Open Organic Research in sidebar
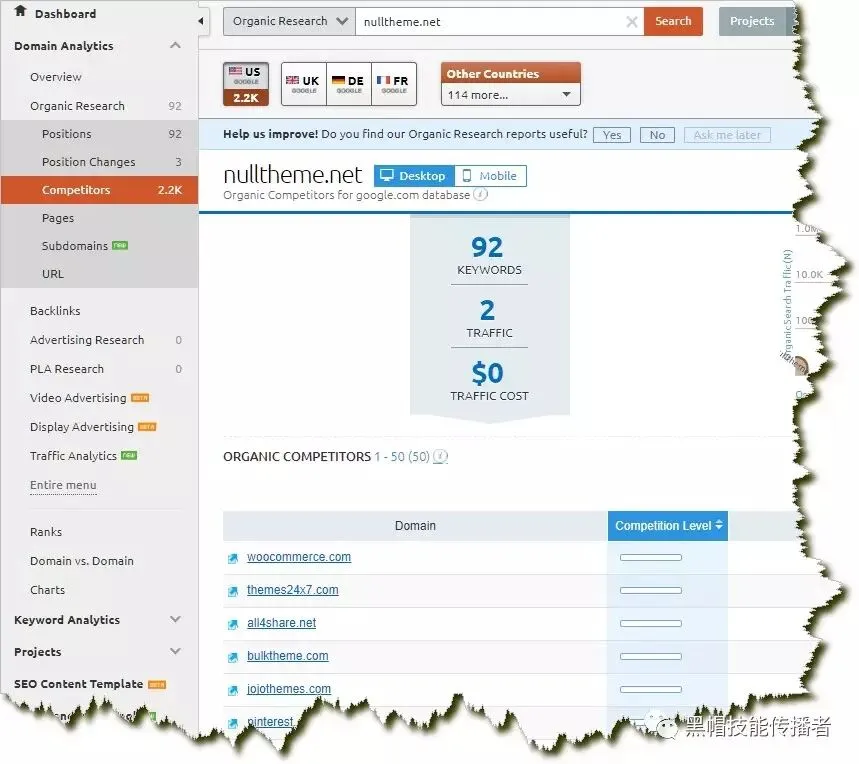Image resolution: width=859 pixels, height=764 pixels. tap(77, 106)
